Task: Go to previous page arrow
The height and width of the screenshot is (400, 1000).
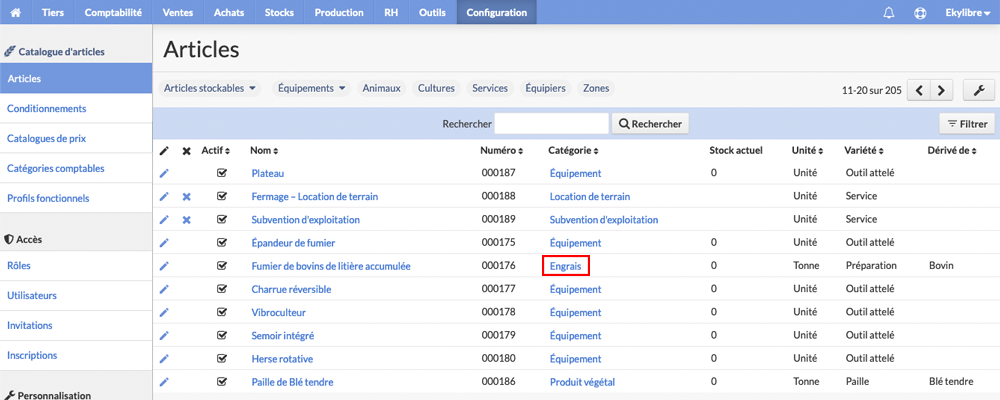Action: click(x=918, y=90)
